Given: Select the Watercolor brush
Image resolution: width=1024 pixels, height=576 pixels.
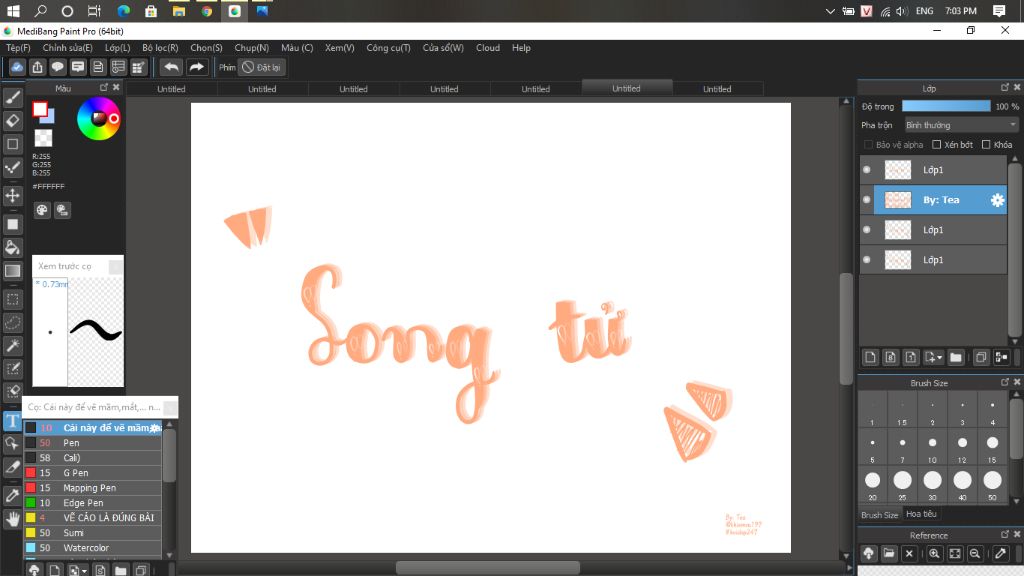Looking at the screenshot, I should (93, 548).
